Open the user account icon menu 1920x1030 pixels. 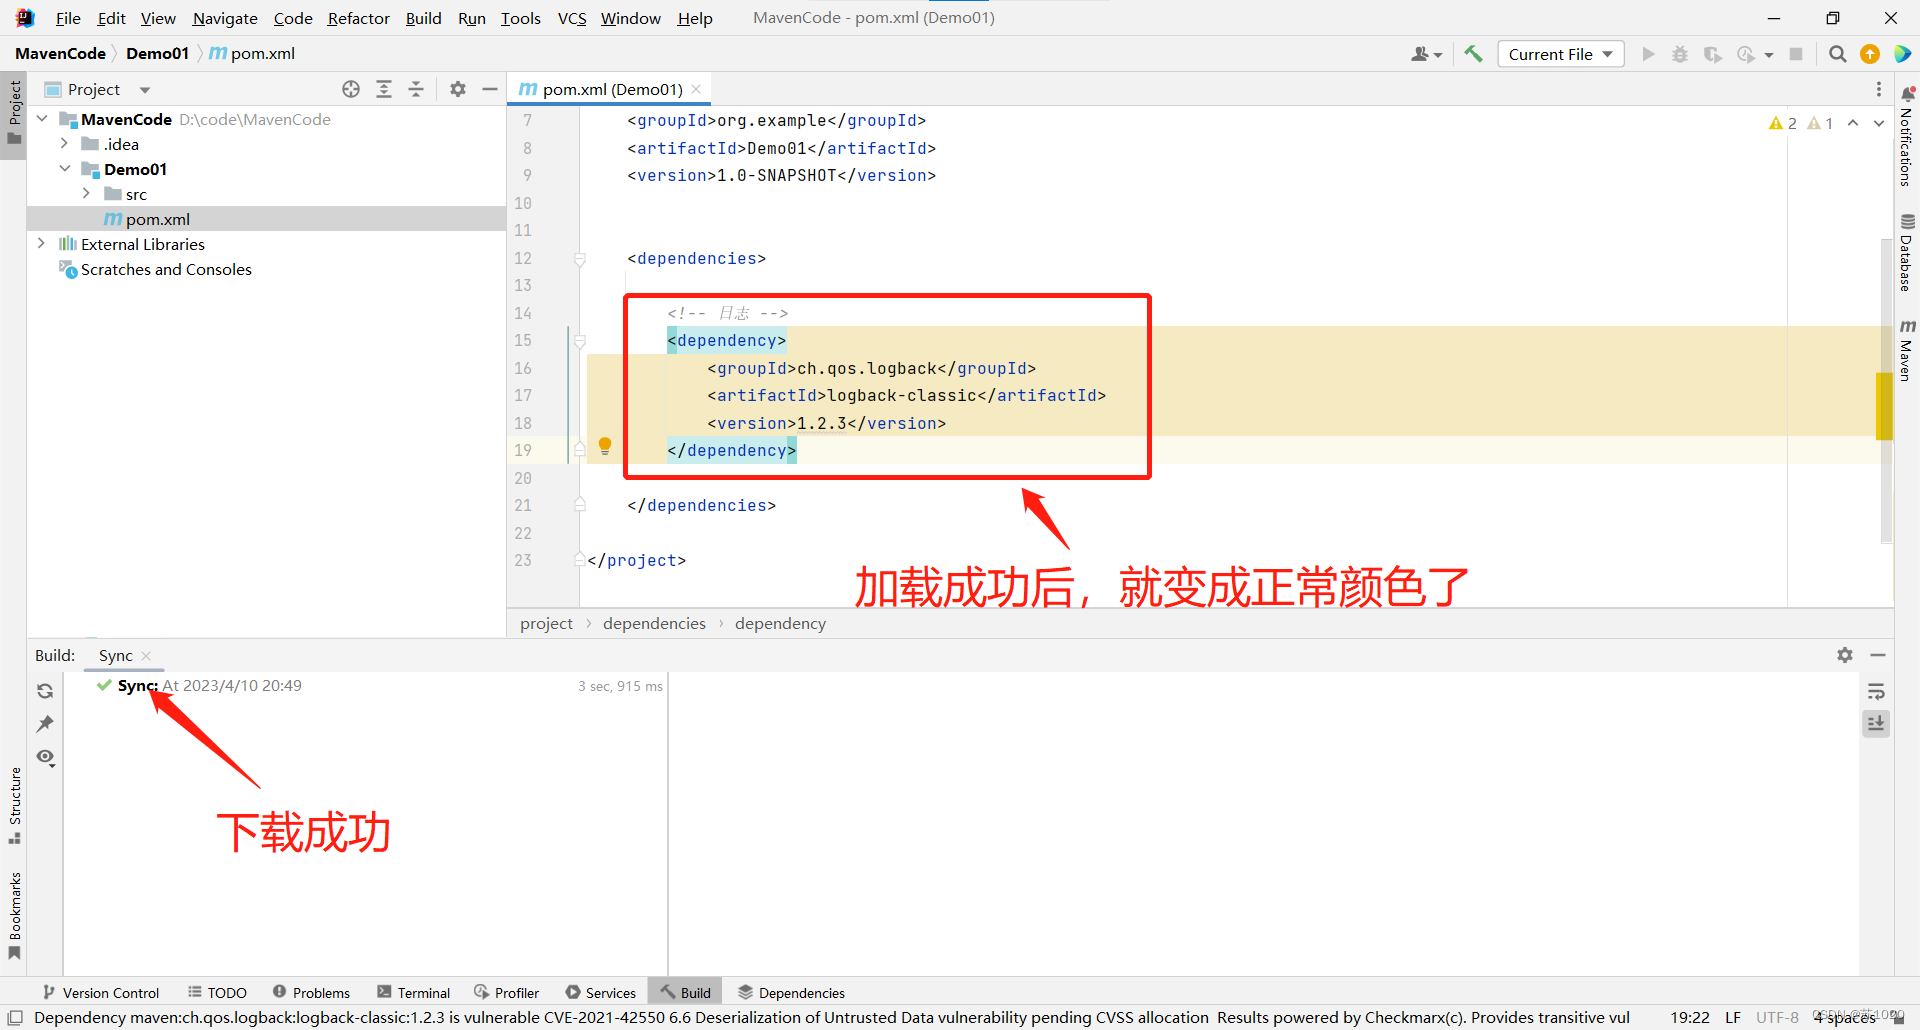pyautogui.click(x=1426, y=54)
